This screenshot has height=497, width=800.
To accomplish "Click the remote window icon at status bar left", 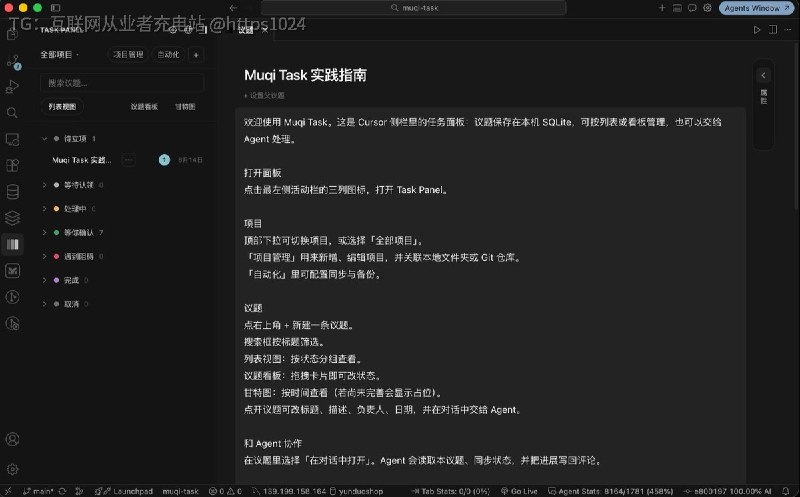I will [8, 491].
